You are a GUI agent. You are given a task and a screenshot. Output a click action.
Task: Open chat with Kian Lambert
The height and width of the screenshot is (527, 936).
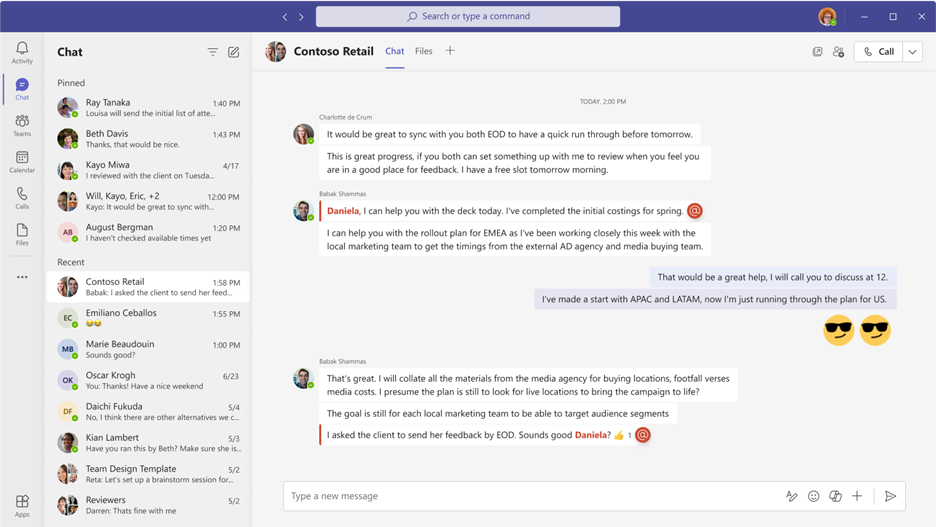pos(148,443)
